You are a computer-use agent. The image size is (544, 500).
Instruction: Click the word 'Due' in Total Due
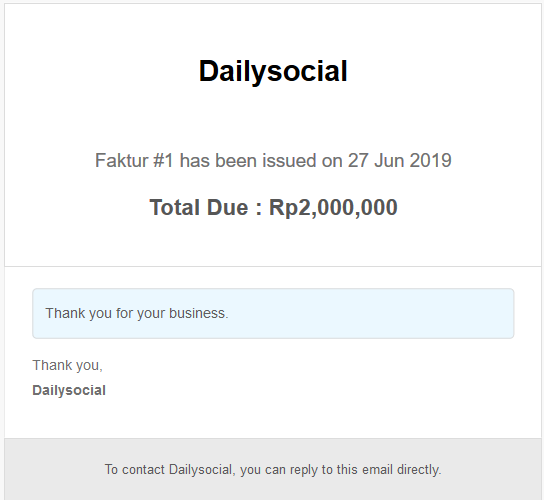pos(227,207)
